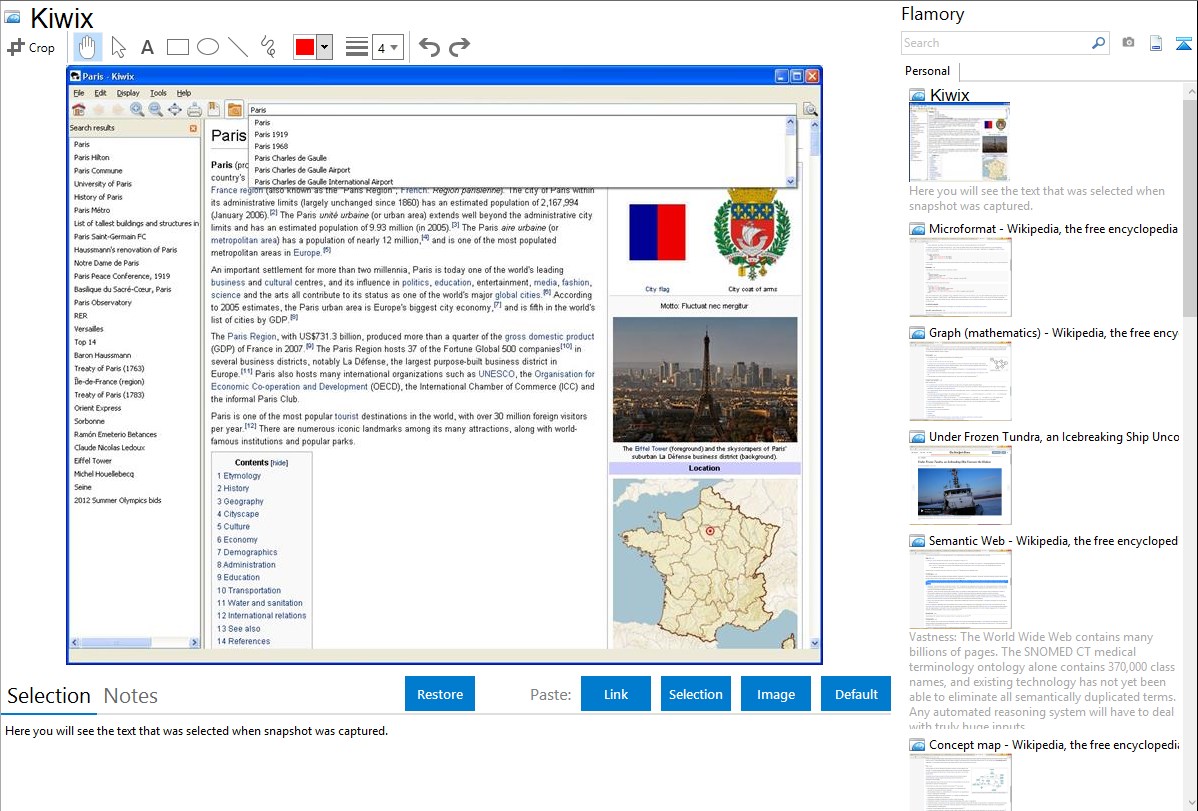Click the bookmark icon in the Kiwix window
Screen dimensions: 1198x811
click(214, 110)
